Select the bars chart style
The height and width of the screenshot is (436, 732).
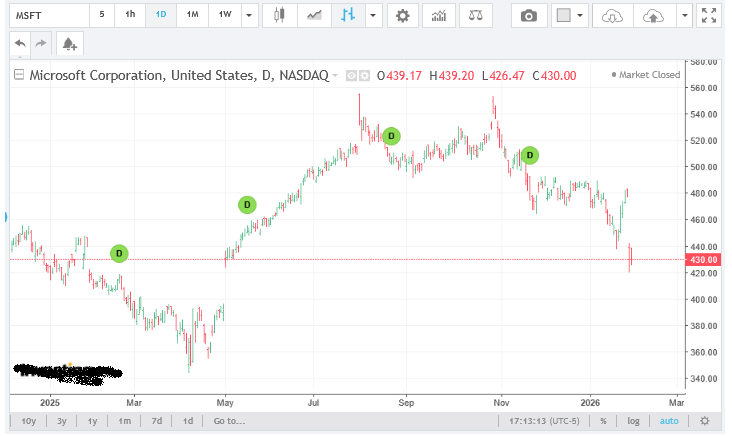click(x=348, y=16)
